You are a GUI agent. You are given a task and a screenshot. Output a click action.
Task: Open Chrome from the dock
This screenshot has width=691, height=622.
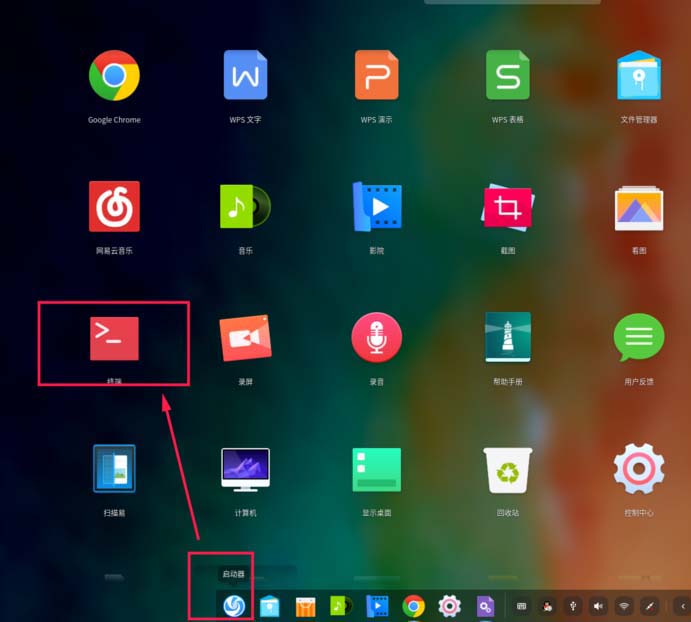tap(413, 606)
